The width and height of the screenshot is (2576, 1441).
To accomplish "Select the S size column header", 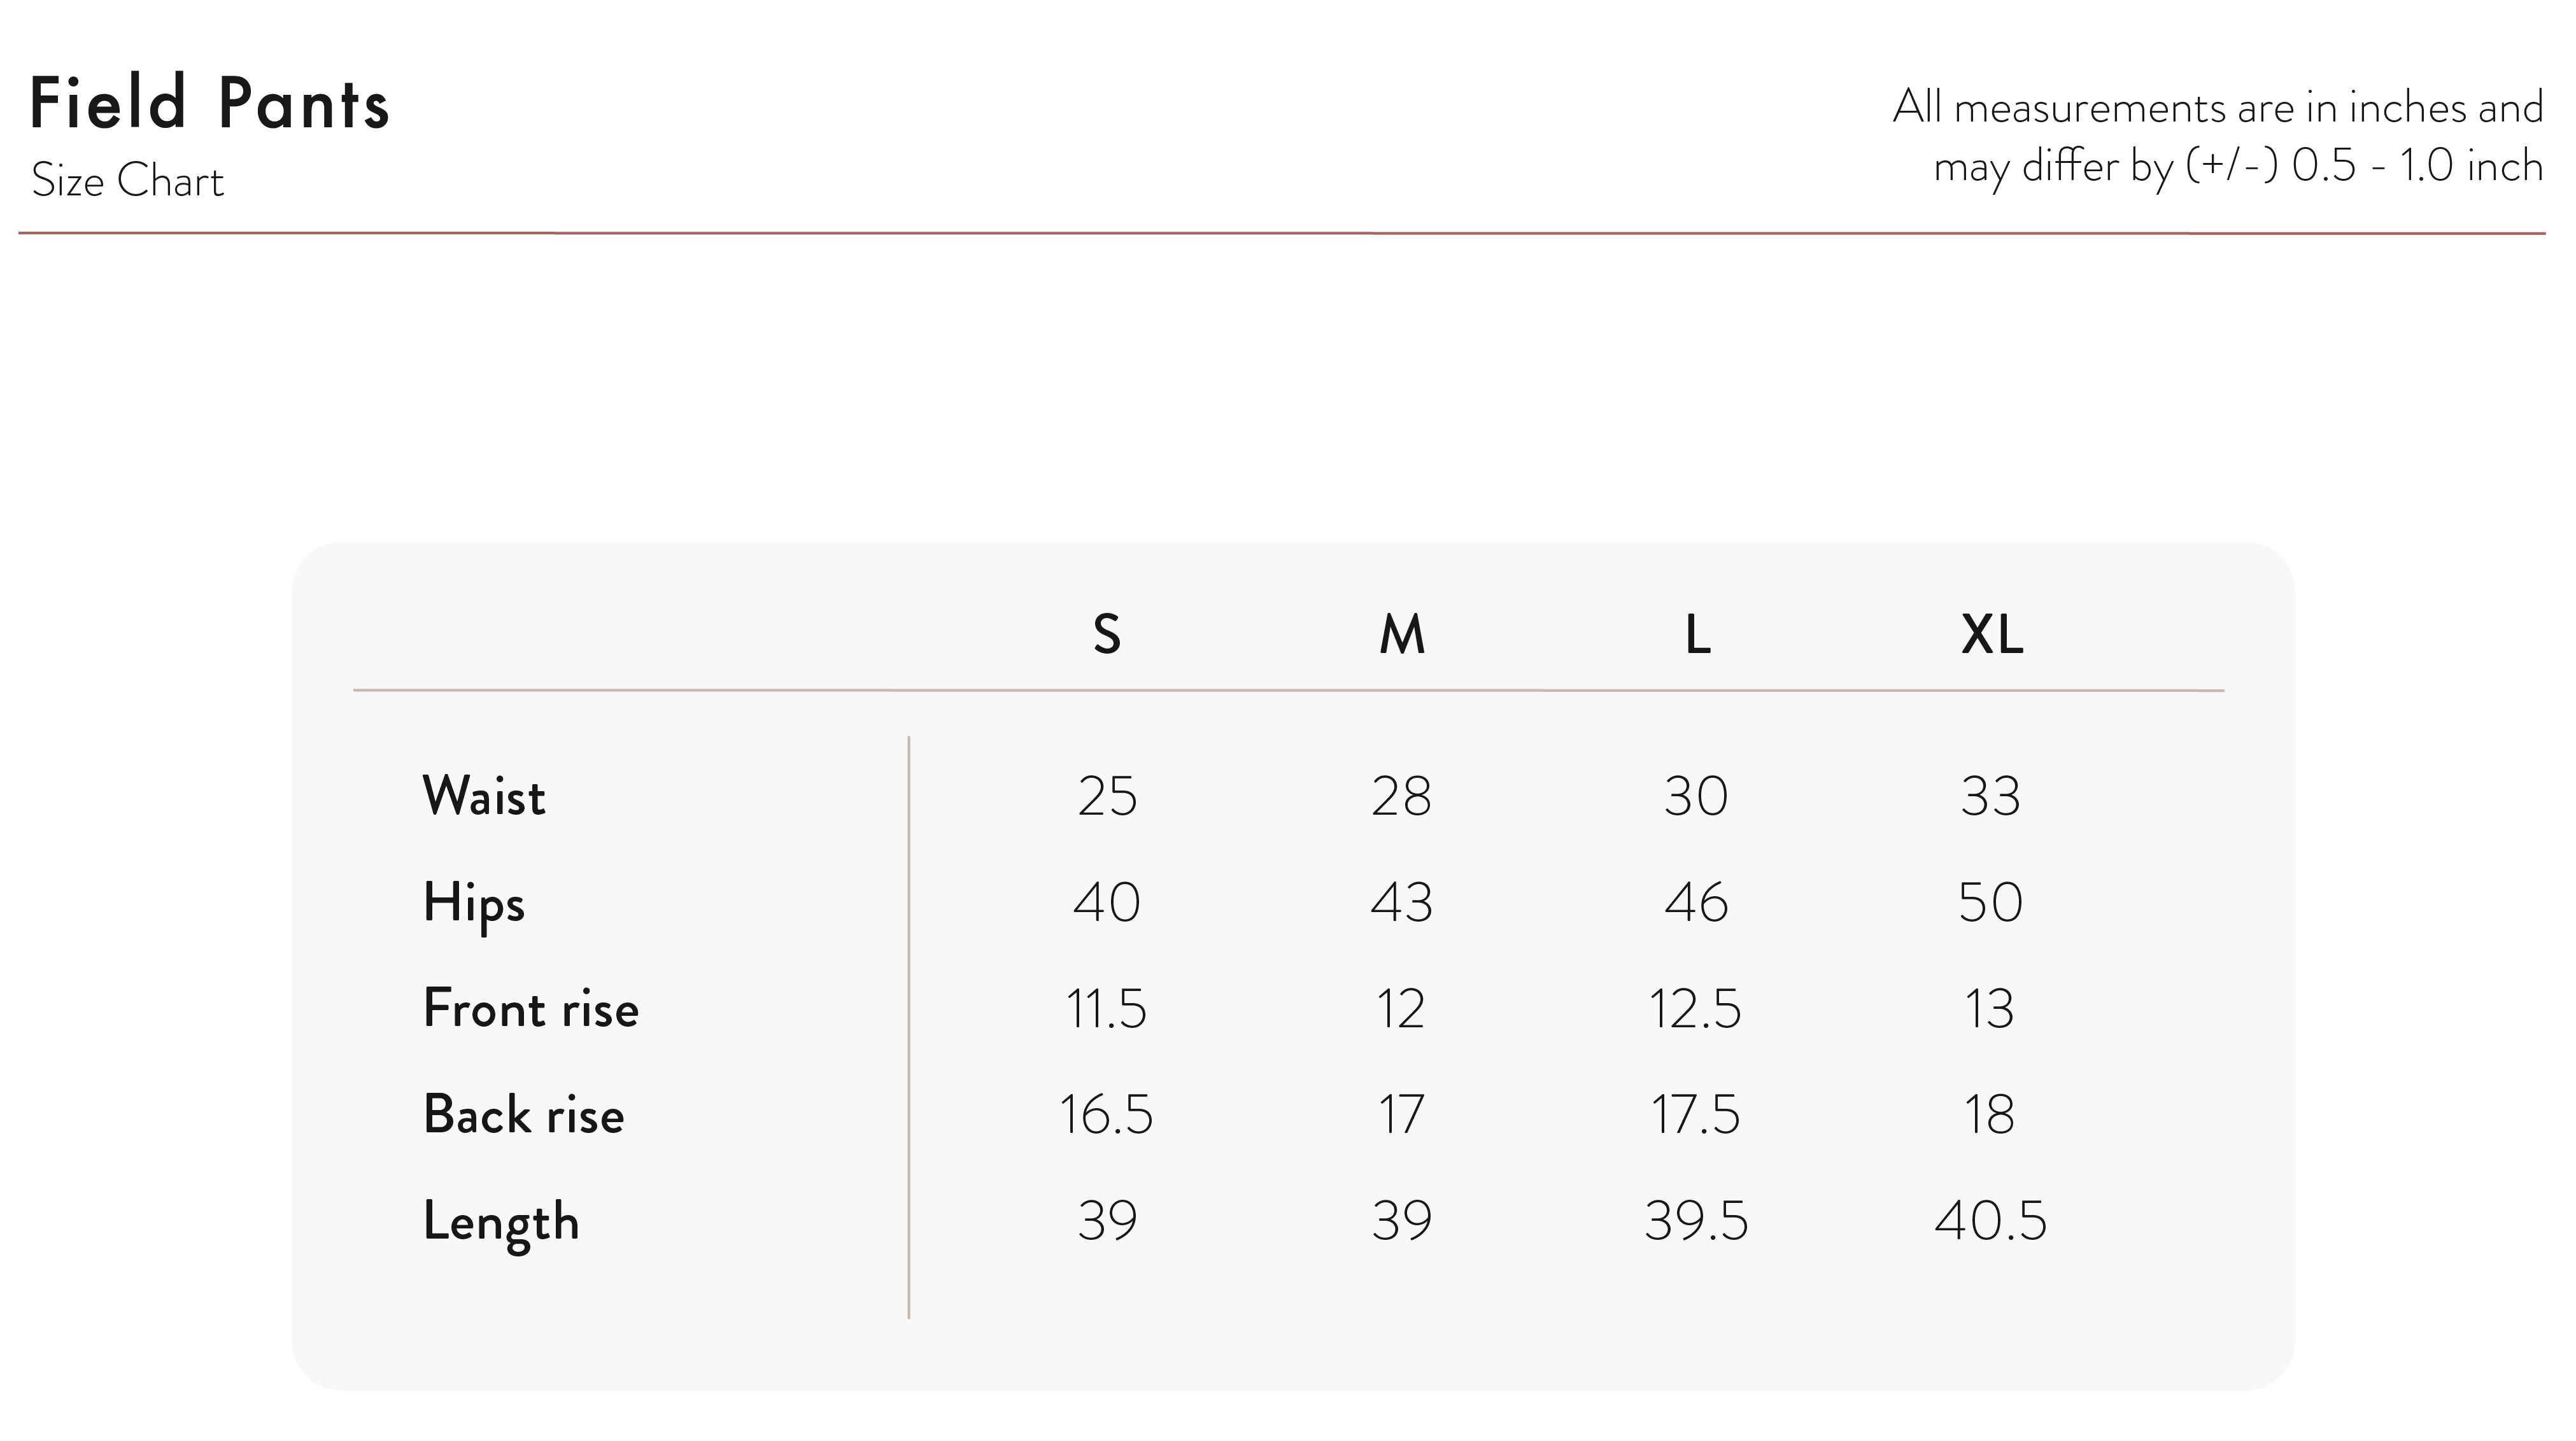I will tap(1106, 634).
